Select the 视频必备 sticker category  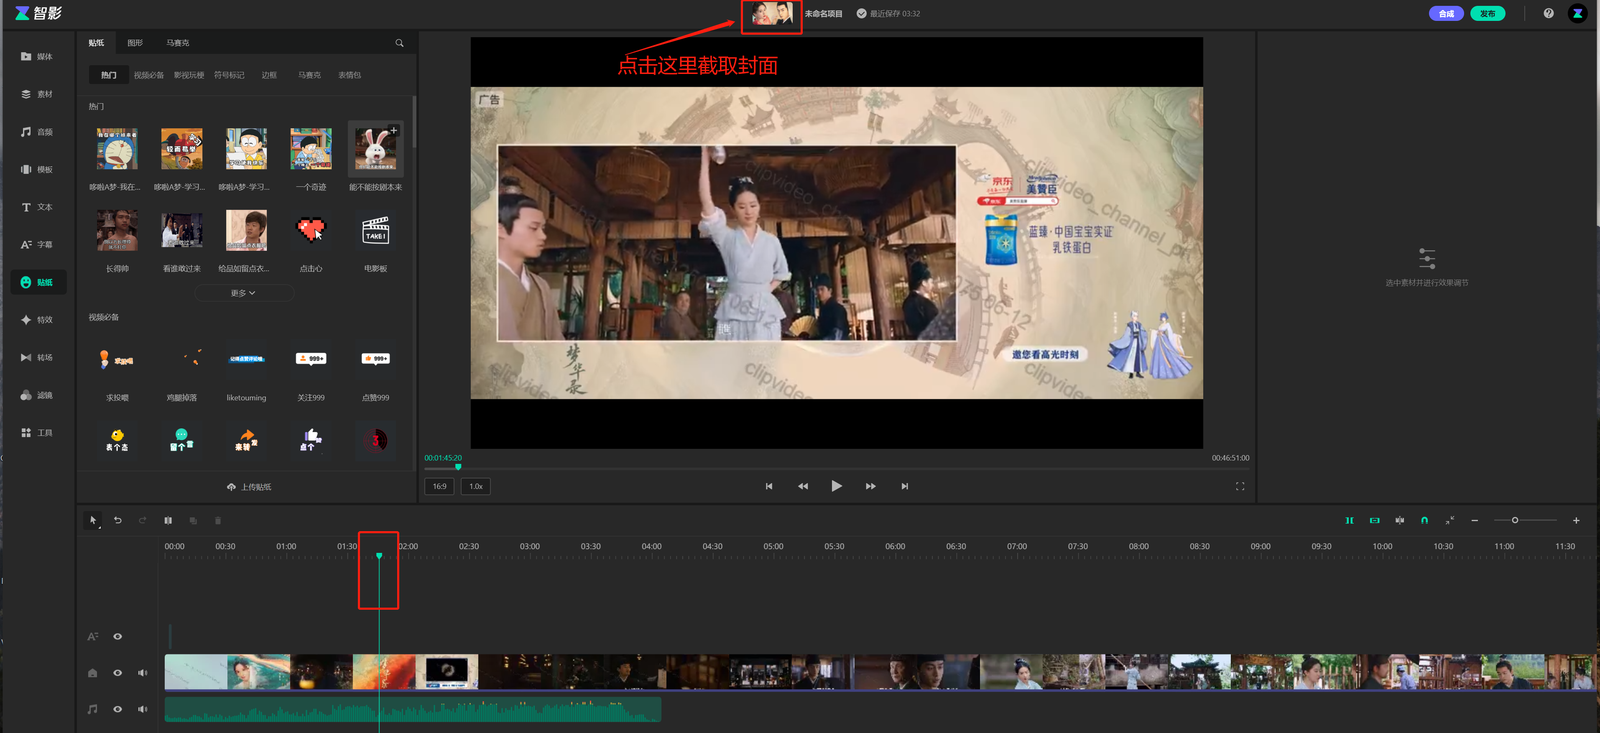(149, 75)
